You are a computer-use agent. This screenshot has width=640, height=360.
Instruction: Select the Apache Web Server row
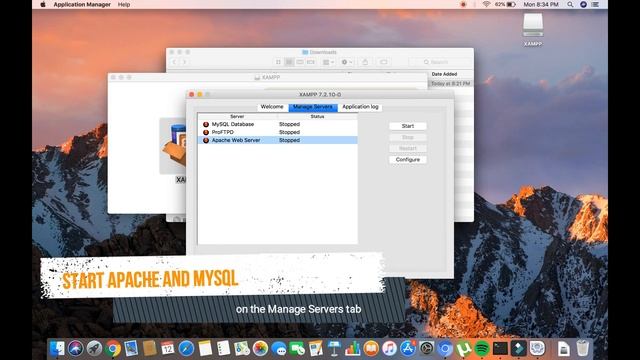pos(278,140)
